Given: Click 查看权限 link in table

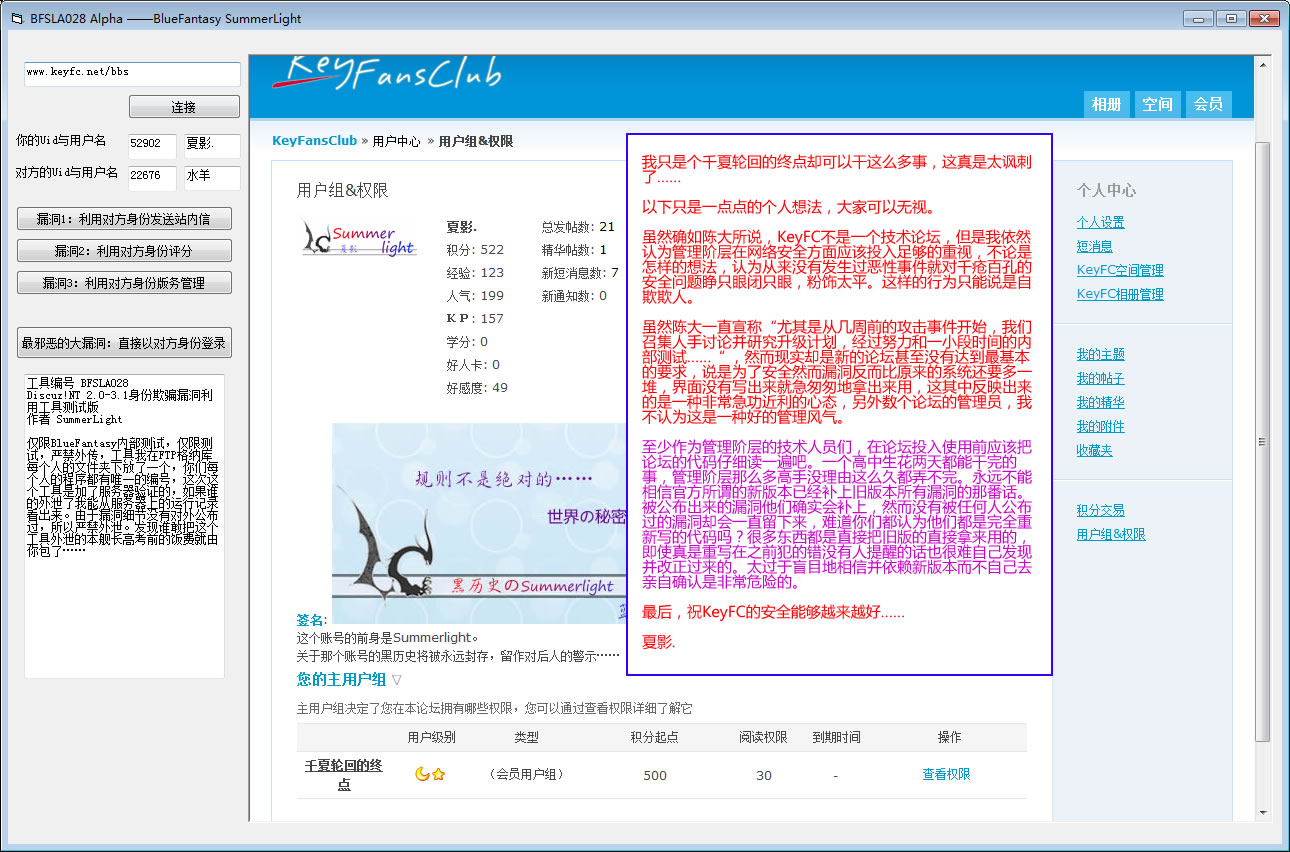Looking at the screenshot, I should point(946,774).
